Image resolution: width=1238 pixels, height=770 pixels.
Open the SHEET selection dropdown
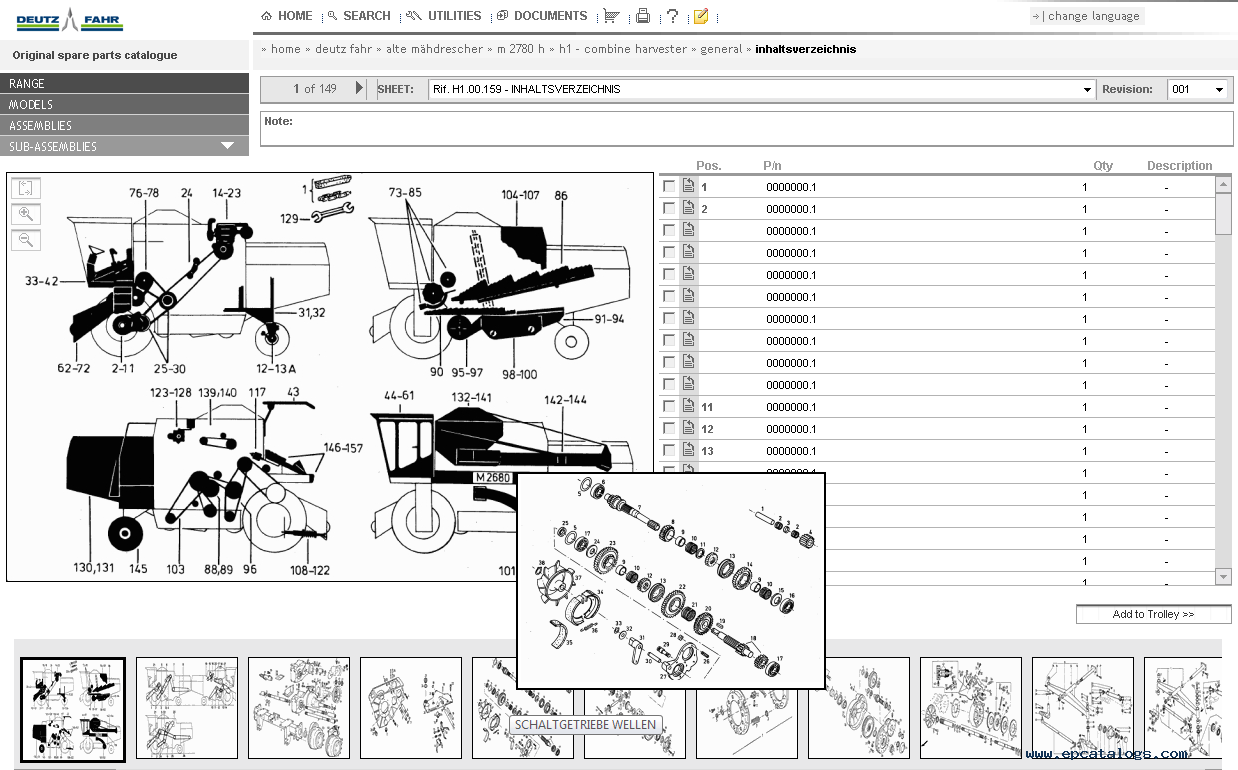(1086, 89)
